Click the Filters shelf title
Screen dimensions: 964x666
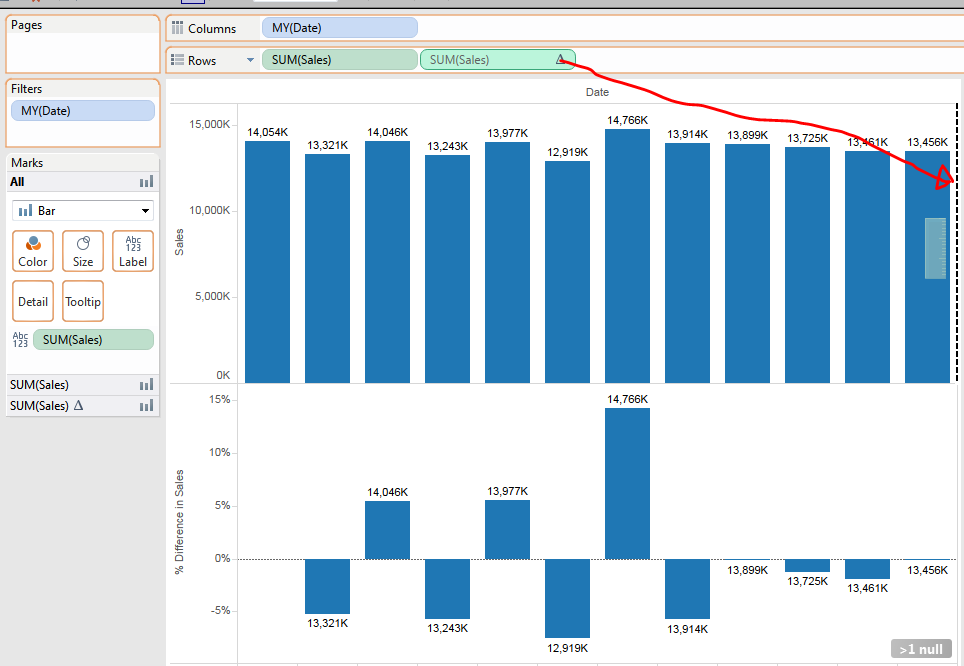tap(26, 89)
